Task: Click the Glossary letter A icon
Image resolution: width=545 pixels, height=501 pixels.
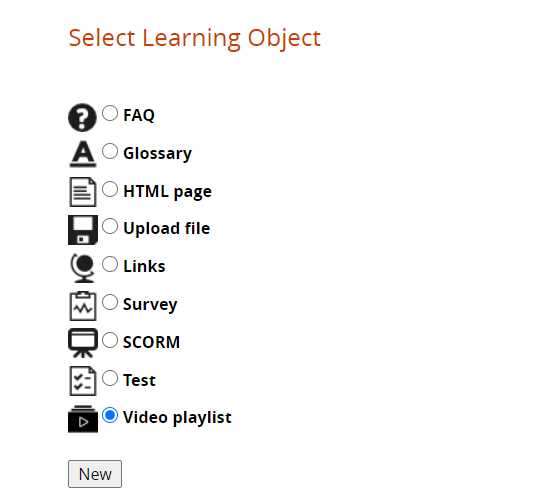Action: coord(83,154)
